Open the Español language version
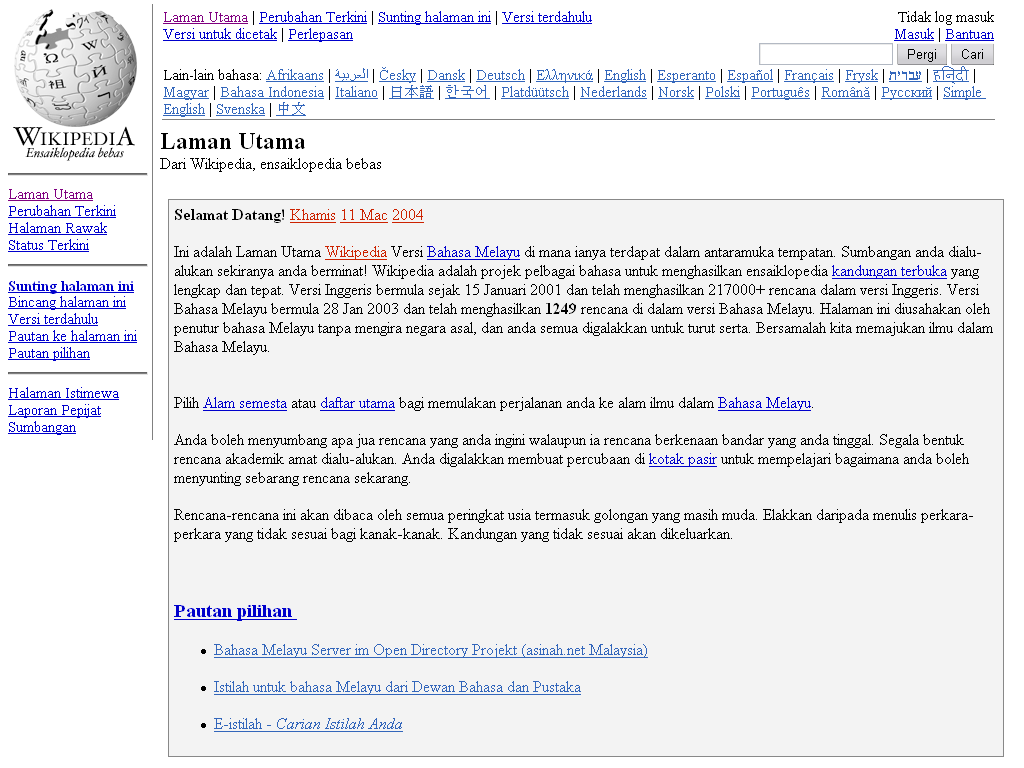Screen dimensions: 1024x768 tap(750, 76)
